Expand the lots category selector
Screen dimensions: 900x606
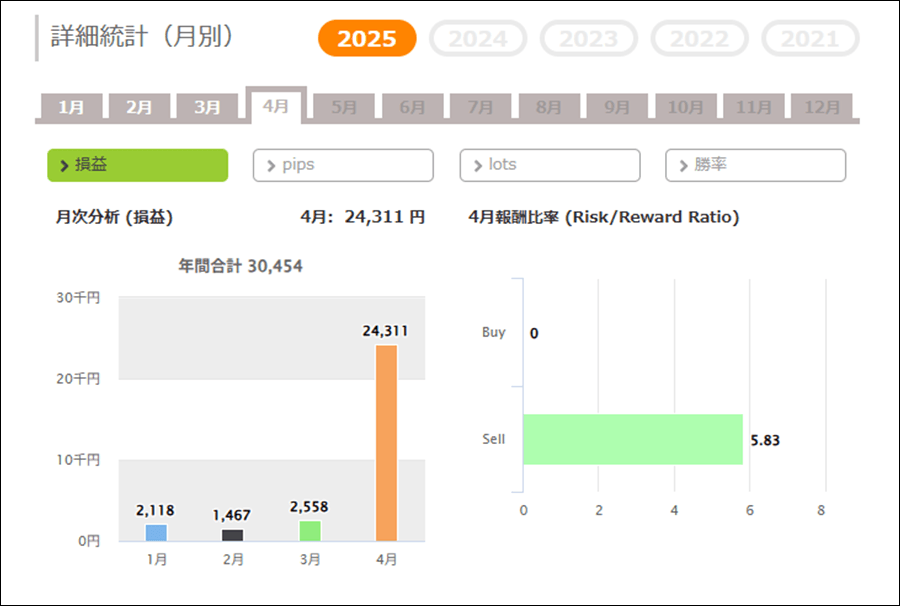(x=549, y=165)
